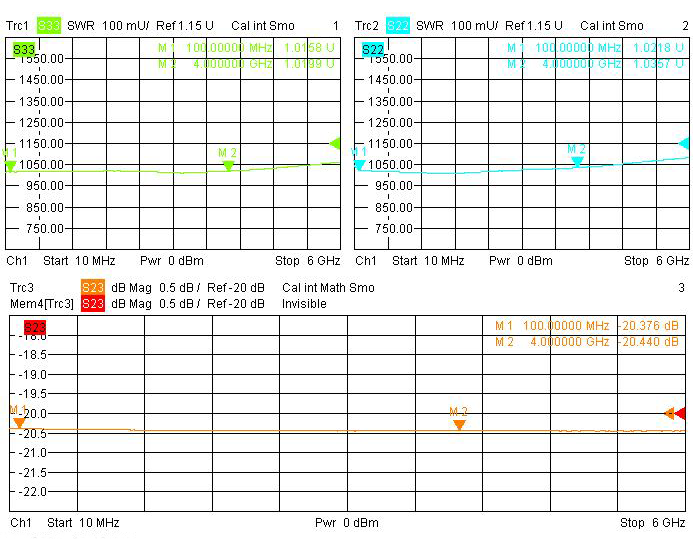Click the green reference level triangle of S33 diagram
The height and width of the screenshot is (539, 693).
coord(335,143)
